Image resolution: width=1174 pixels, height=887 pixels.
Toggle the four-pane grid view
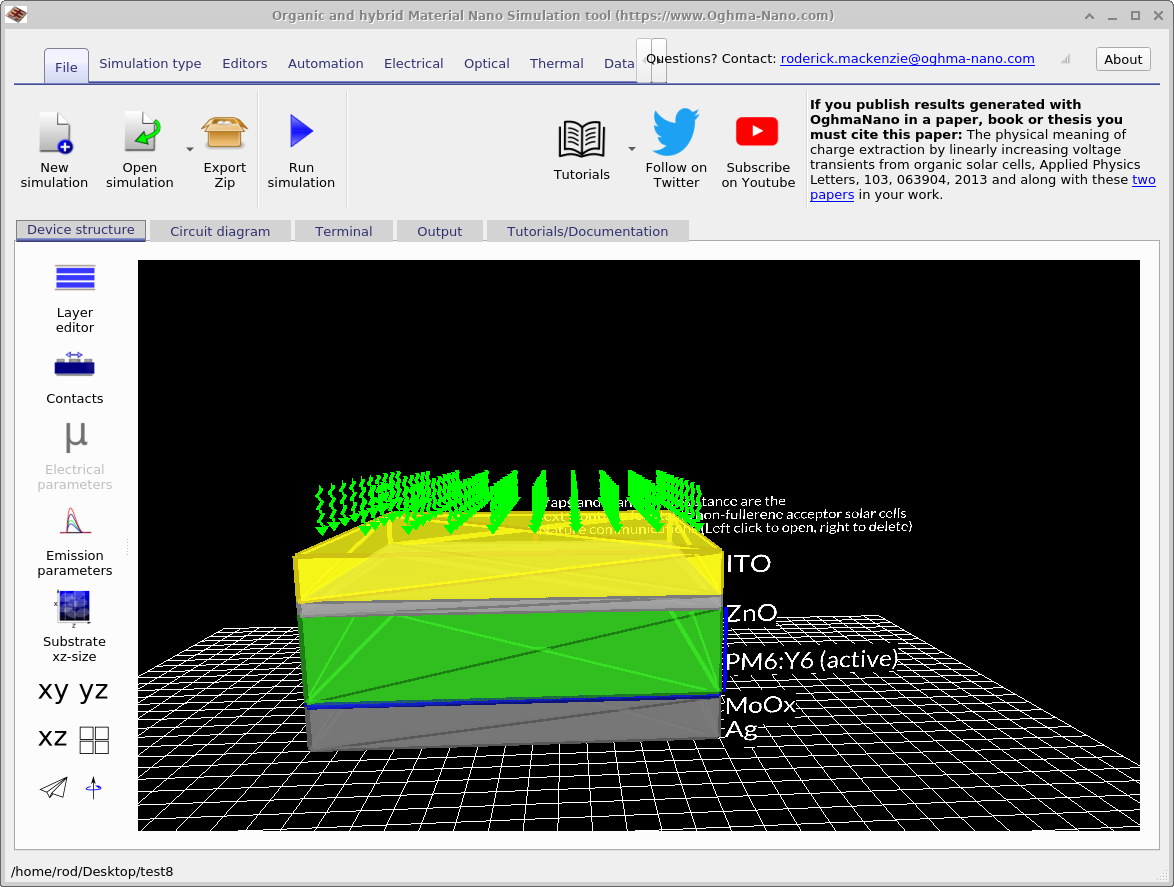point(95,738)
